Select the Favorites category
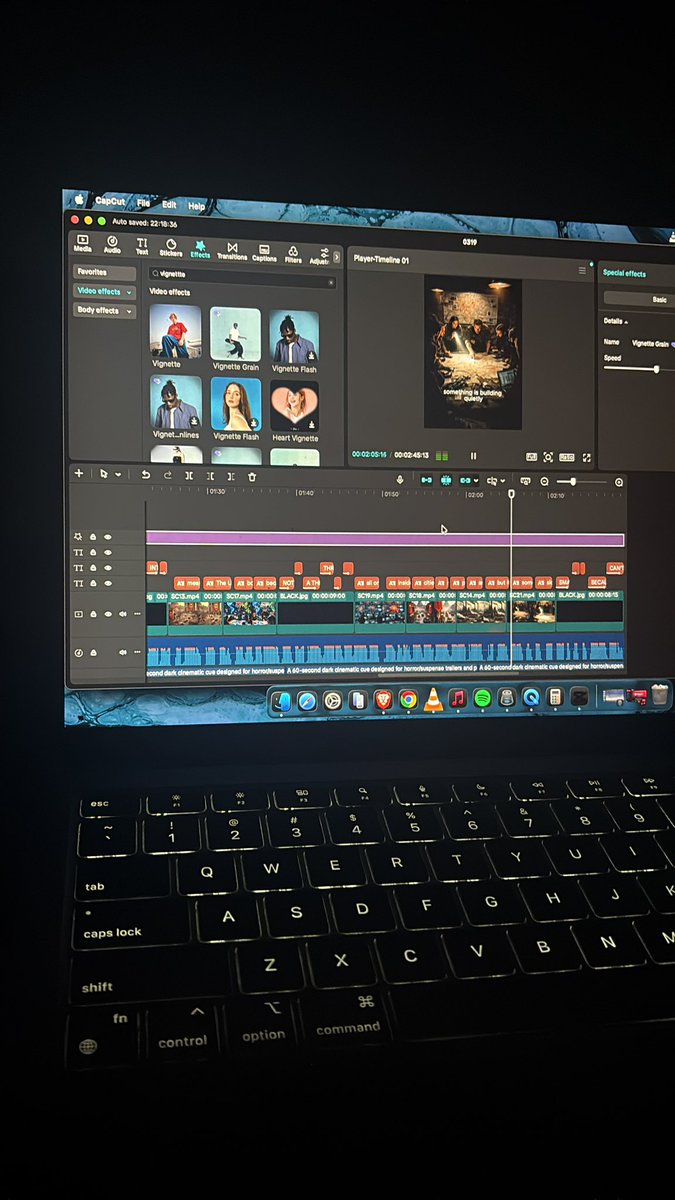Viewport: 675px width, 1200px height. point(104,272)
